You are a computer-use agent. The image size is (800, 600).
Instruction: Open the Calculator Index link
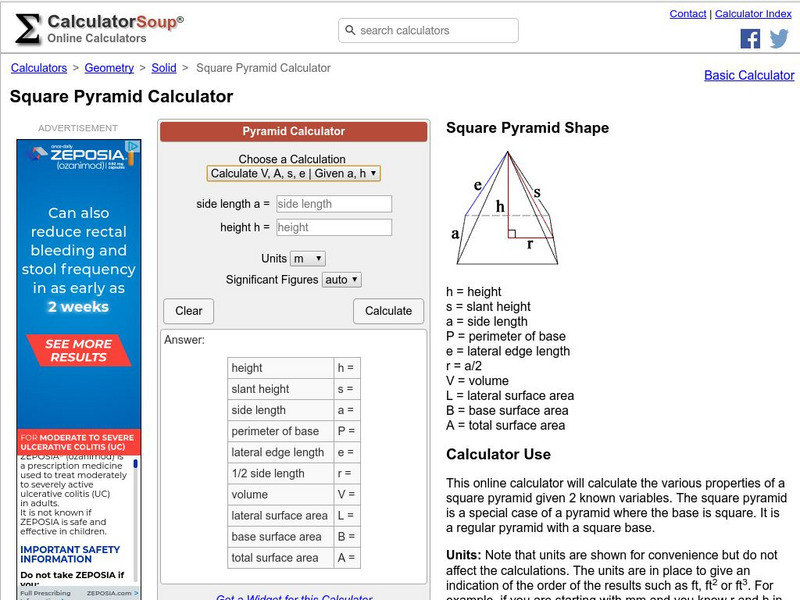click(x=753, y=14)
